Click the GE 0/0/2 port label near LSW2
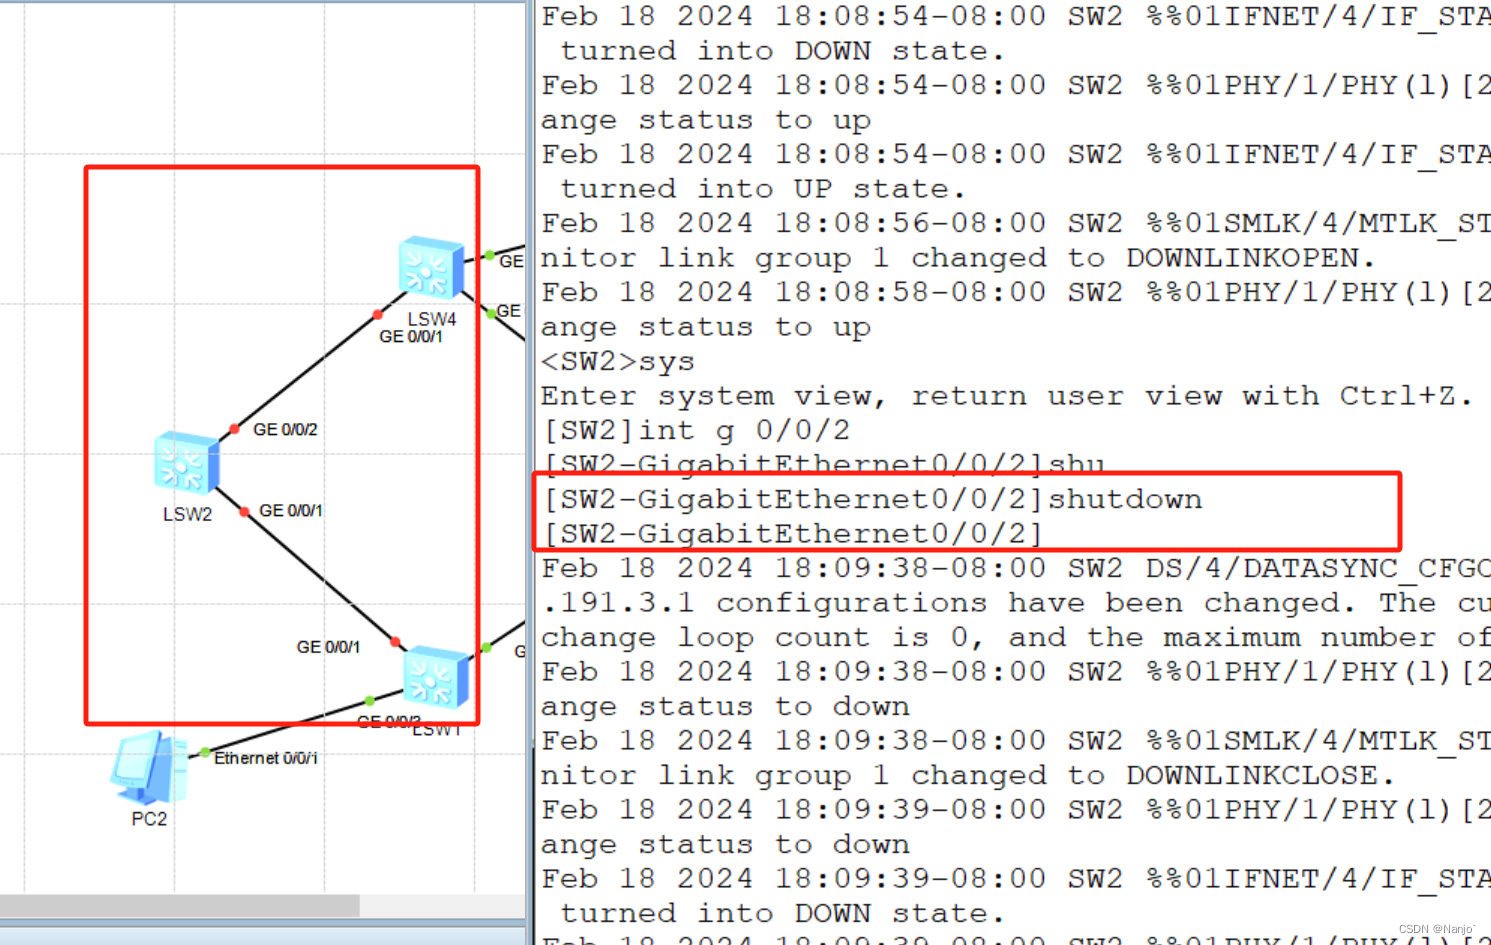This screenshot has height=945, width=1491. pos(285,429)
